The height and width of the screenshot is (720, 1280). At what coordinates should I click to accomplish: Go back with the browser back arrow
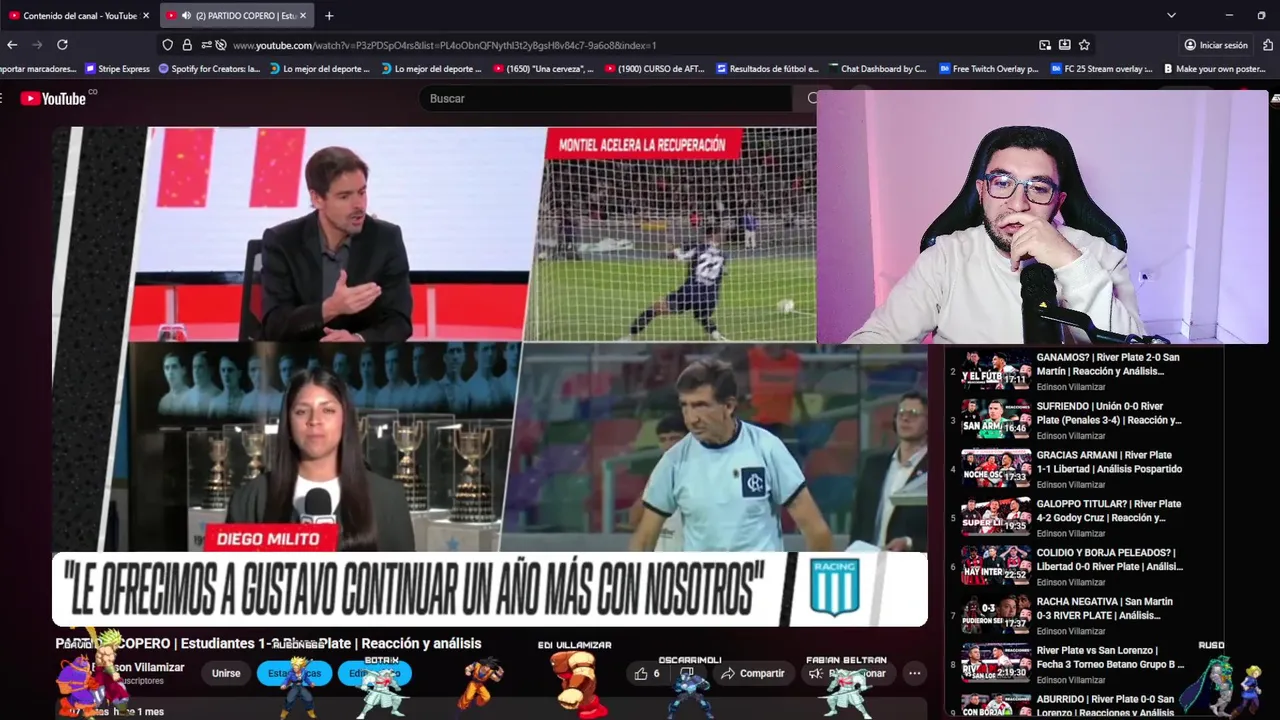click(12, 45)
